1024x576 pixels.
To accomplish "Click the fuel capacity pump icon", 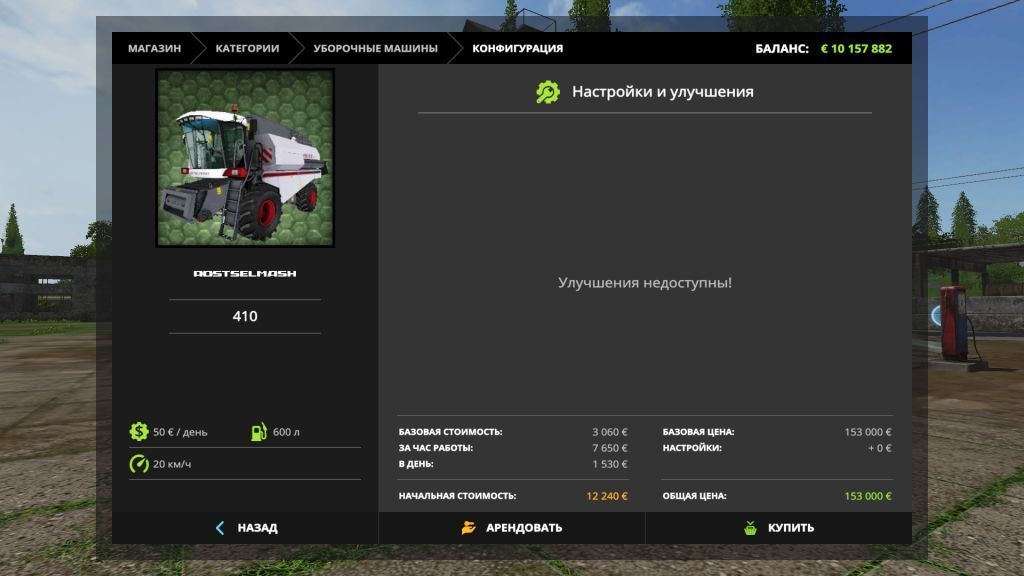I will coord(259,432).
